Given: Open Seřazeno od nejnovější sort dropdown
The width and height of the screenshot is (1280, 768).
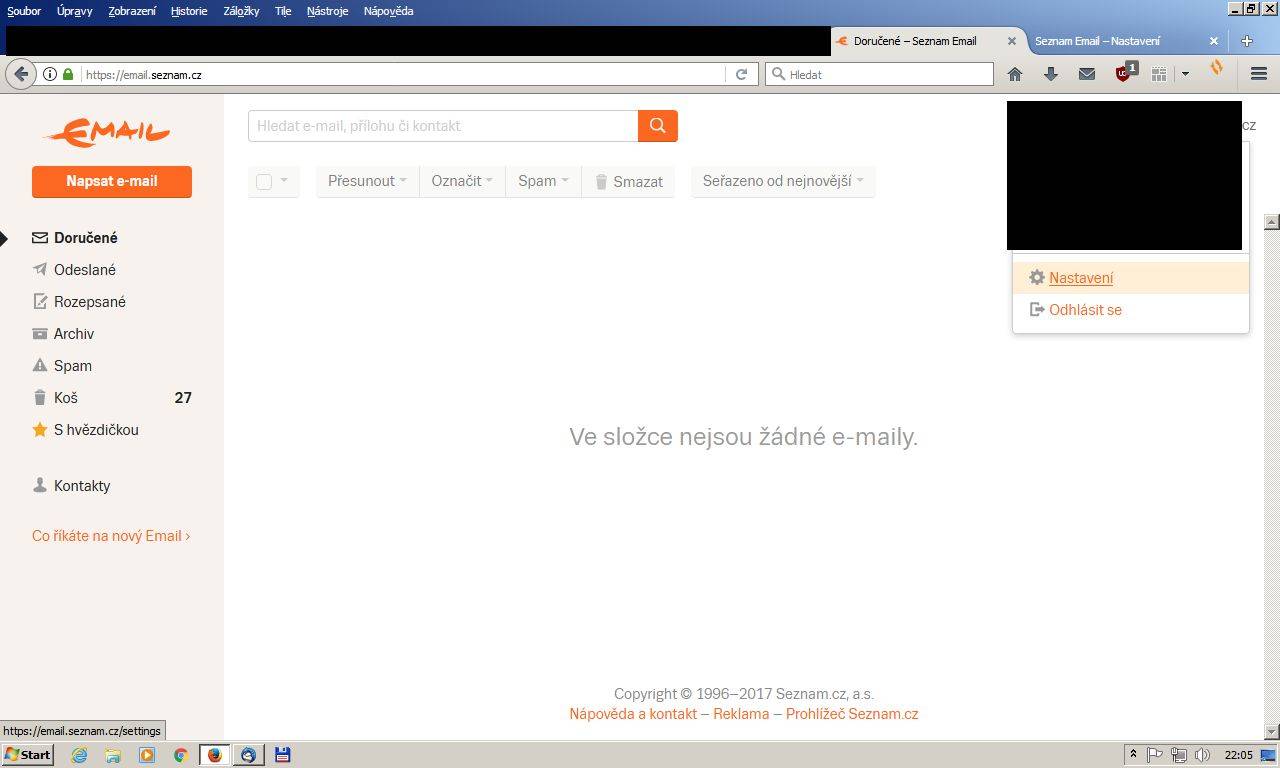Looking at the screenshot, I should 783,181.
